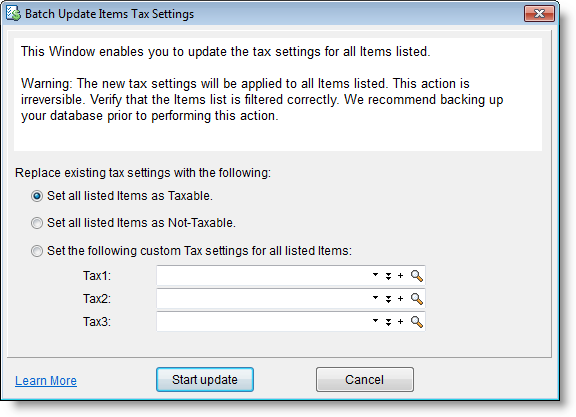The image size is (576, 417).
Task: Click inside the Tax1 input field
Action: click(x=263, y=276)
